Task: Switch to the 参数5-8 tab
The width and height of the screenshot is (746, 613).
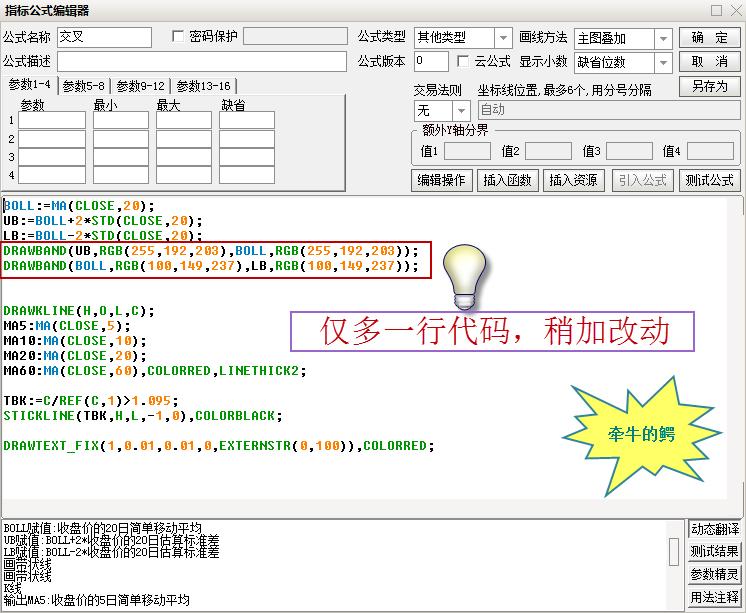Action: point(84,86)
